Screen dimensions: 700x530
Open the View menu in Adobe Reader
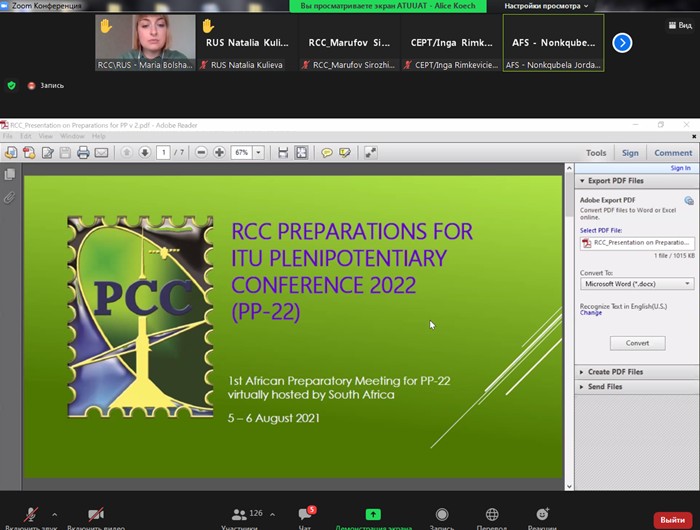[46, 136]
